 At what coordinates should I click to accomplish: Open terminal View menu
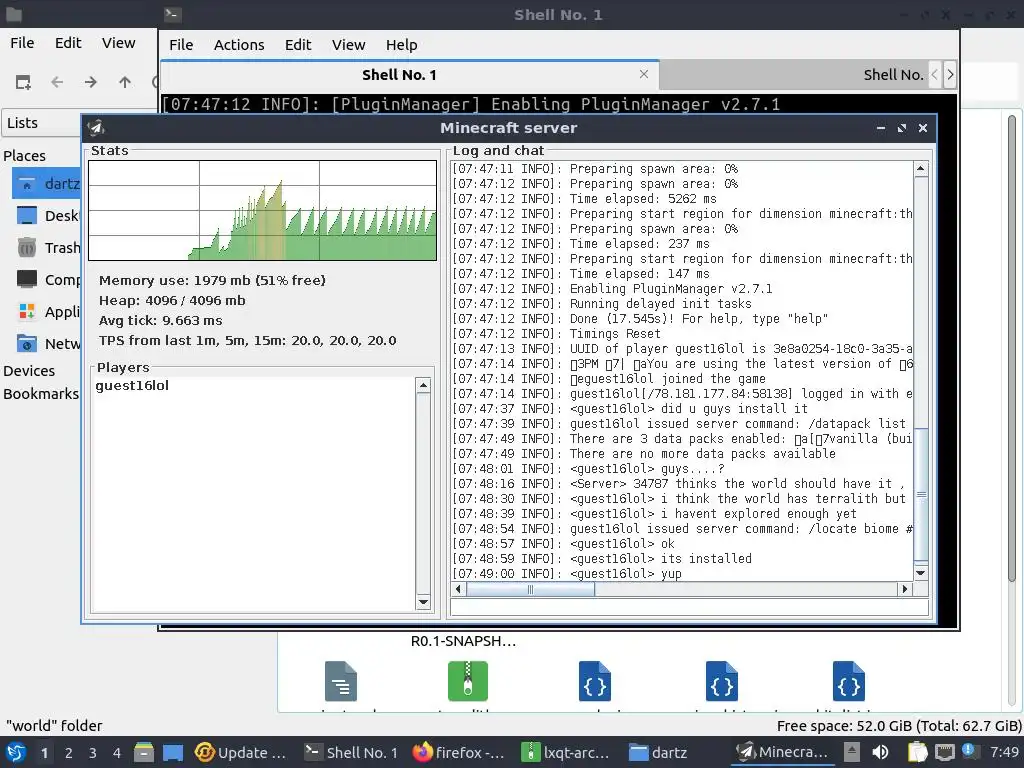[348, 44]
